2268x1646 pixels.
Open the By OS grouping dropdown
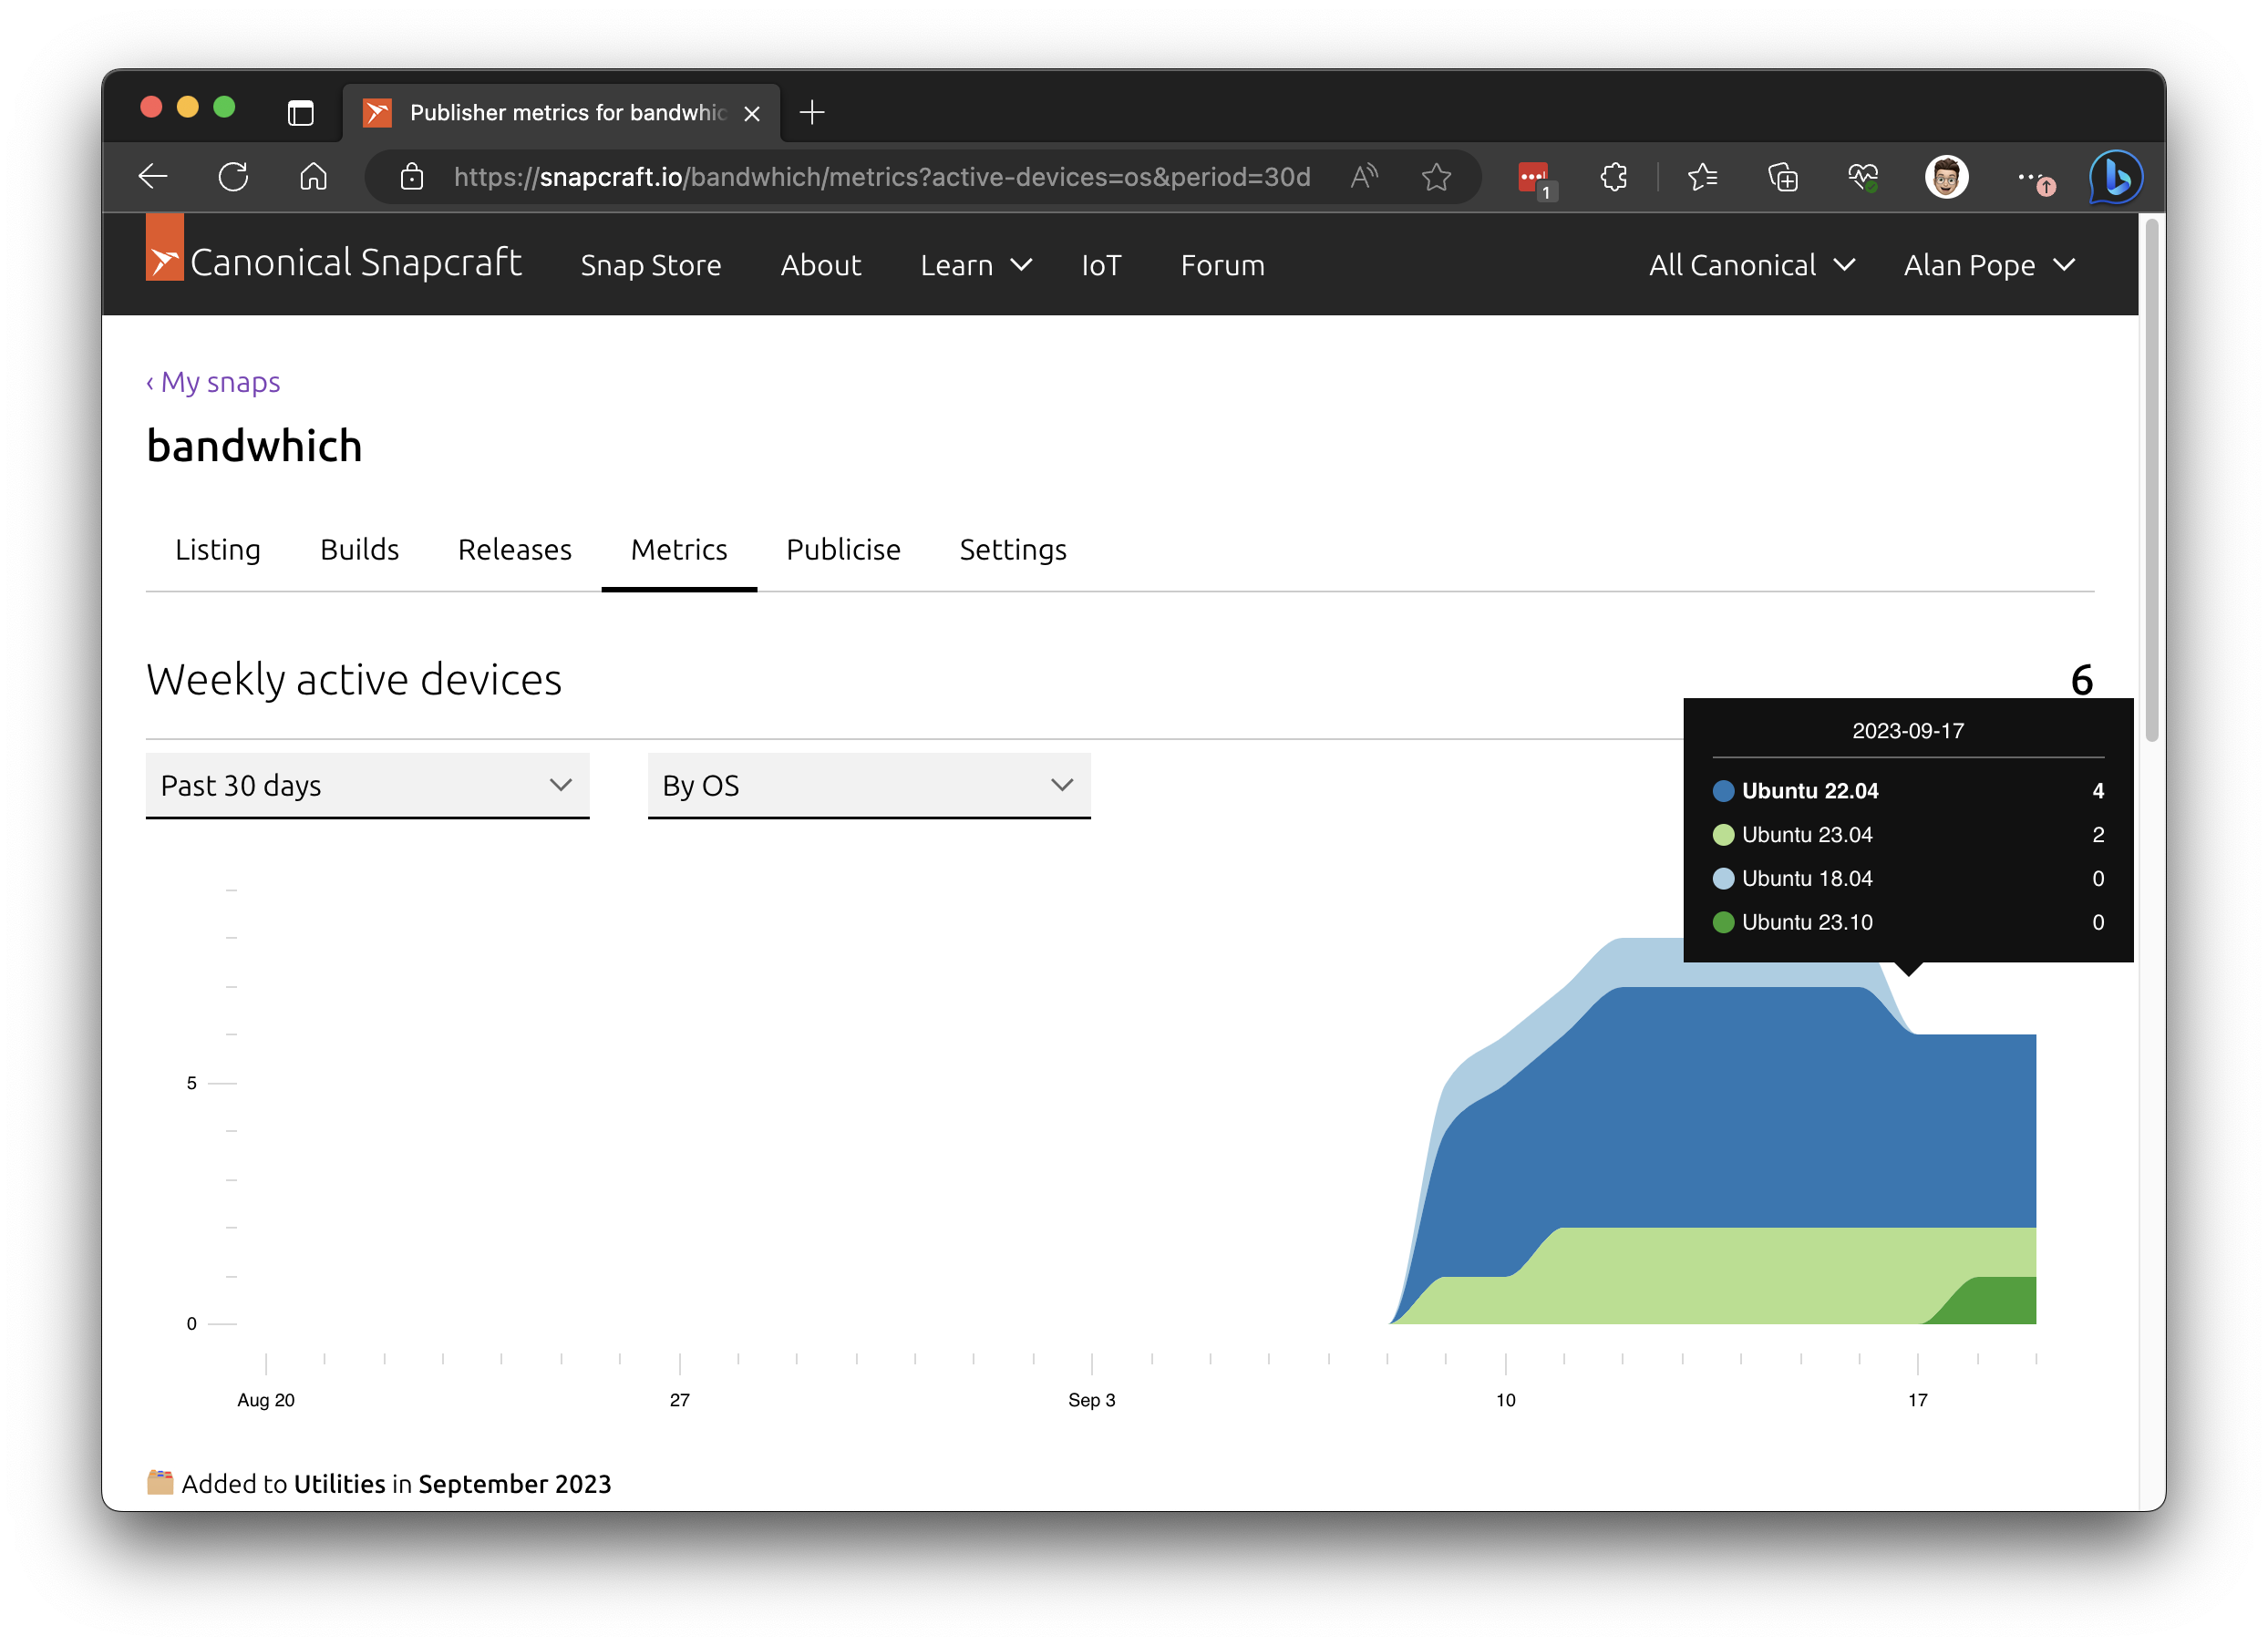(868, 785)
